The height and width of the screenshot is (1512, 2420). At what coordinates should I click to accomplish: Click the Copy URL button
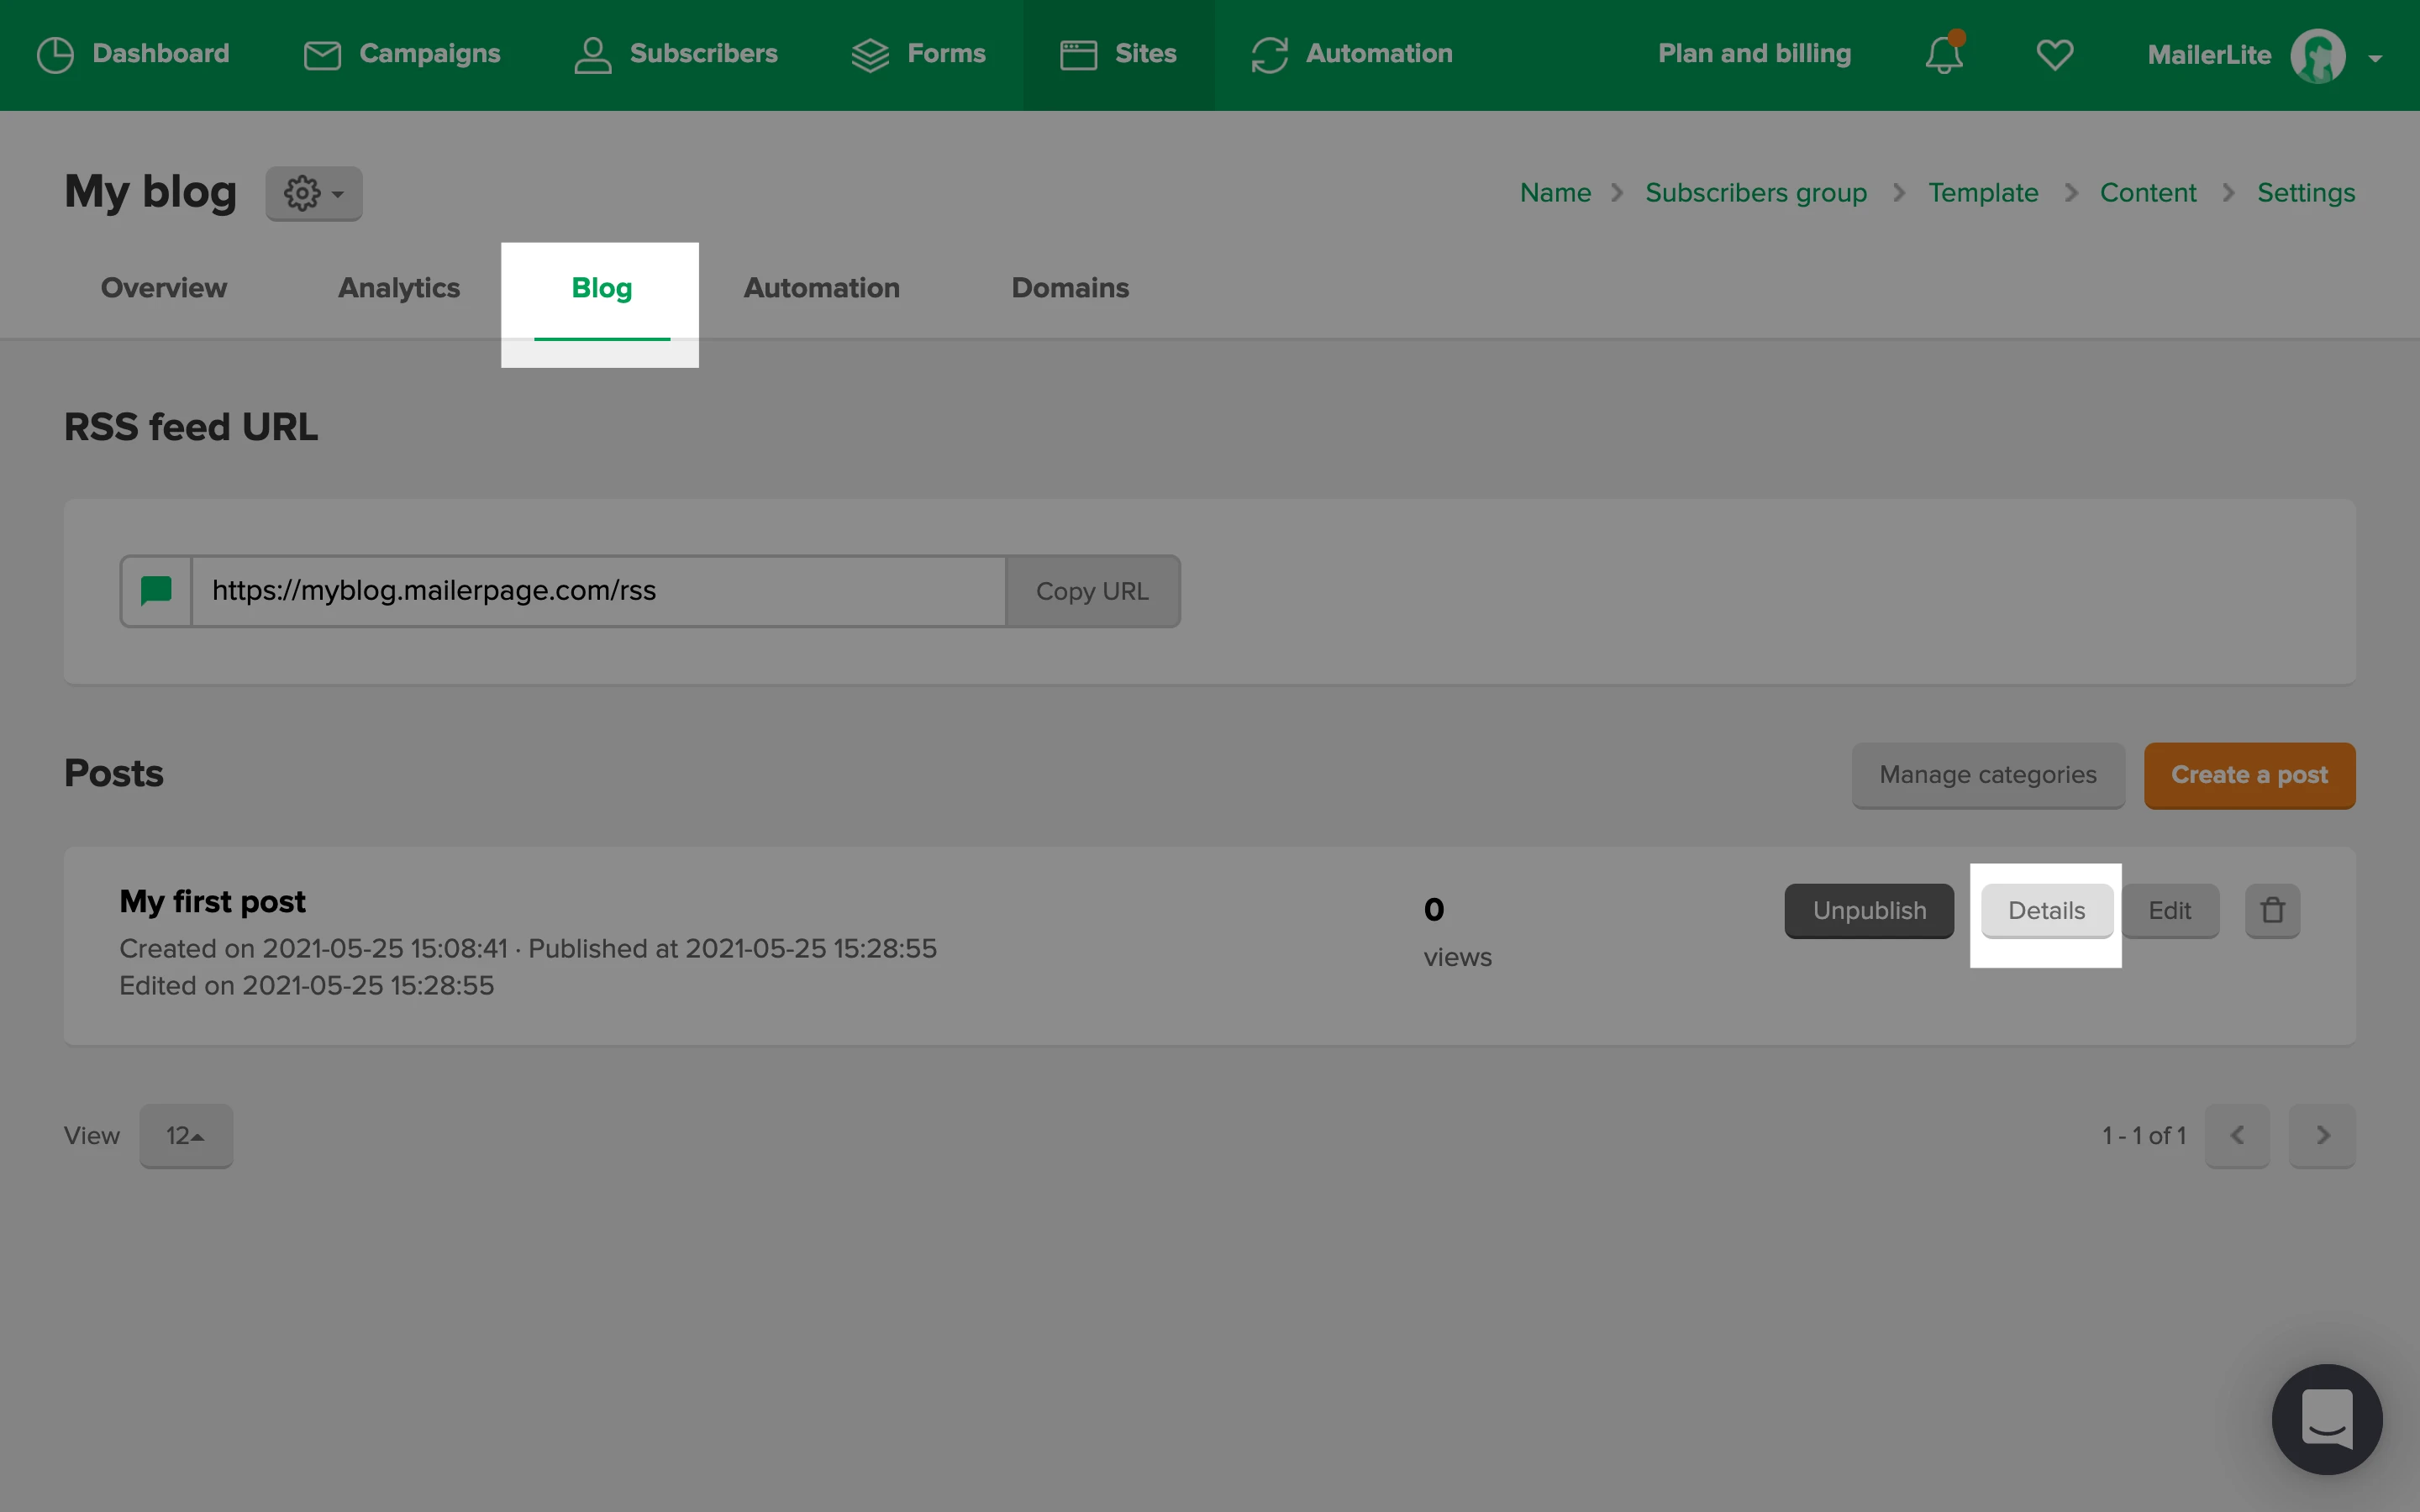pyautogui.click(x=1092, y=591)
